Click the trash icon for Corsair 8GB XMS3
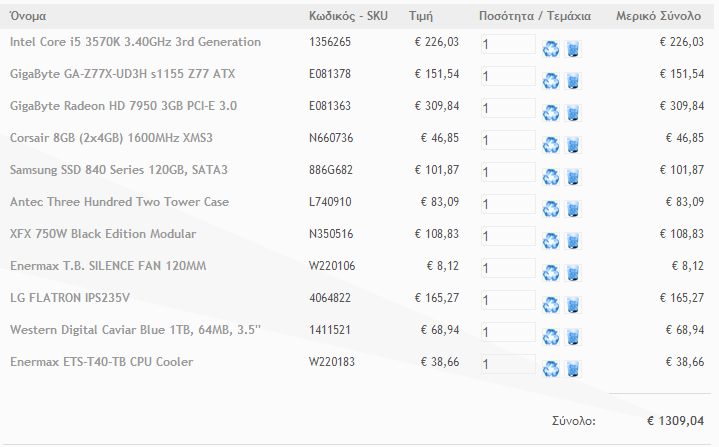Viewport: 719px width, 447px height. [573, 145]
